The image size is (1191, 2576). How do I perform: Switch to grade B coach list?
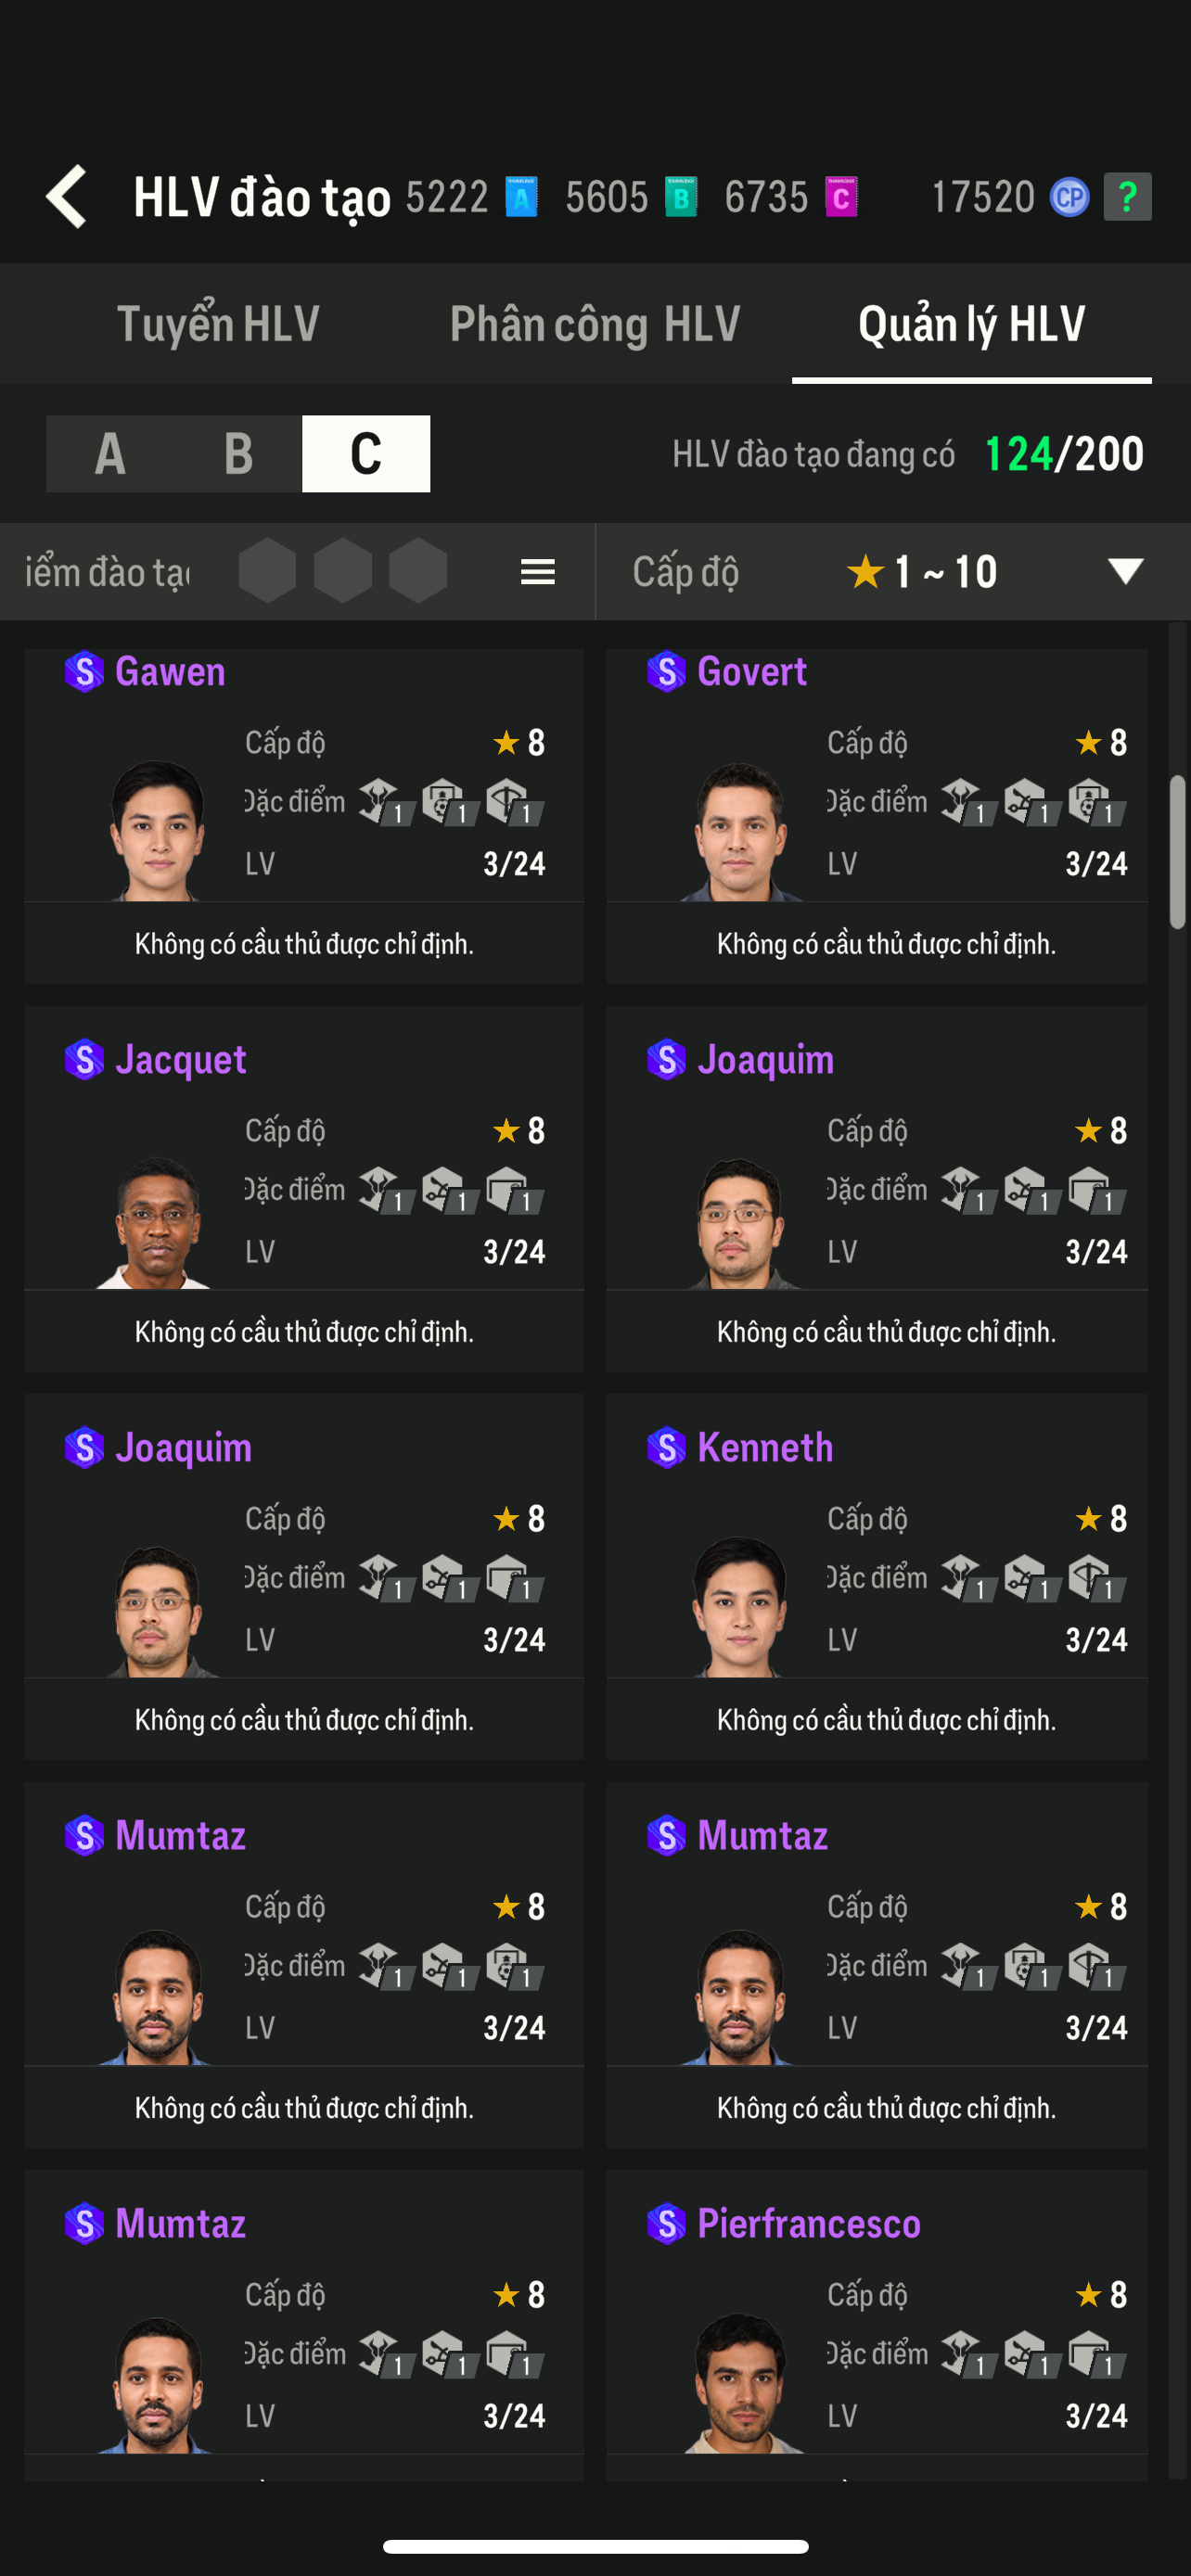(238, 454)
